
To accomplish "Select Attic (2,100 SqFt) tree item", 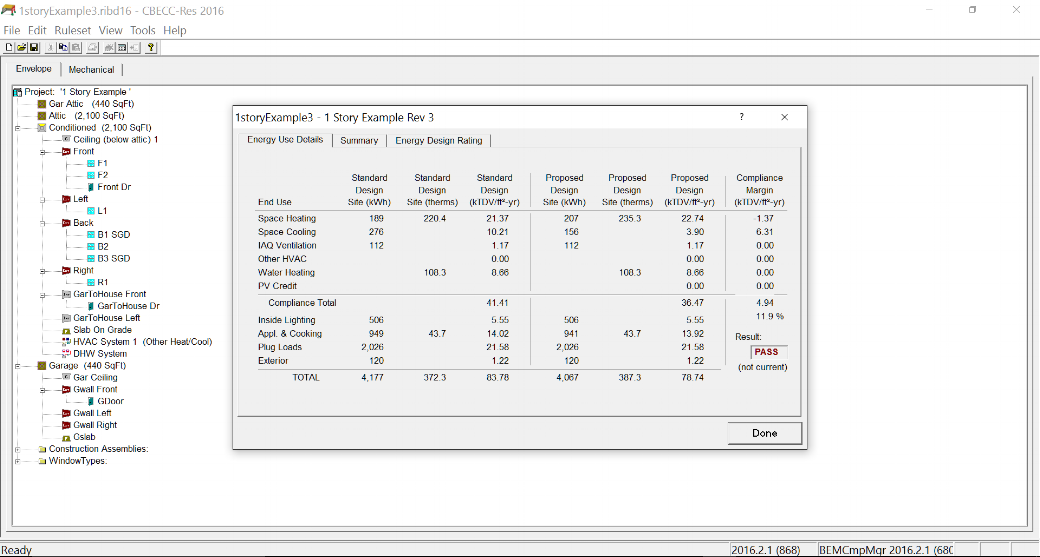I will (x=87, y=115).
